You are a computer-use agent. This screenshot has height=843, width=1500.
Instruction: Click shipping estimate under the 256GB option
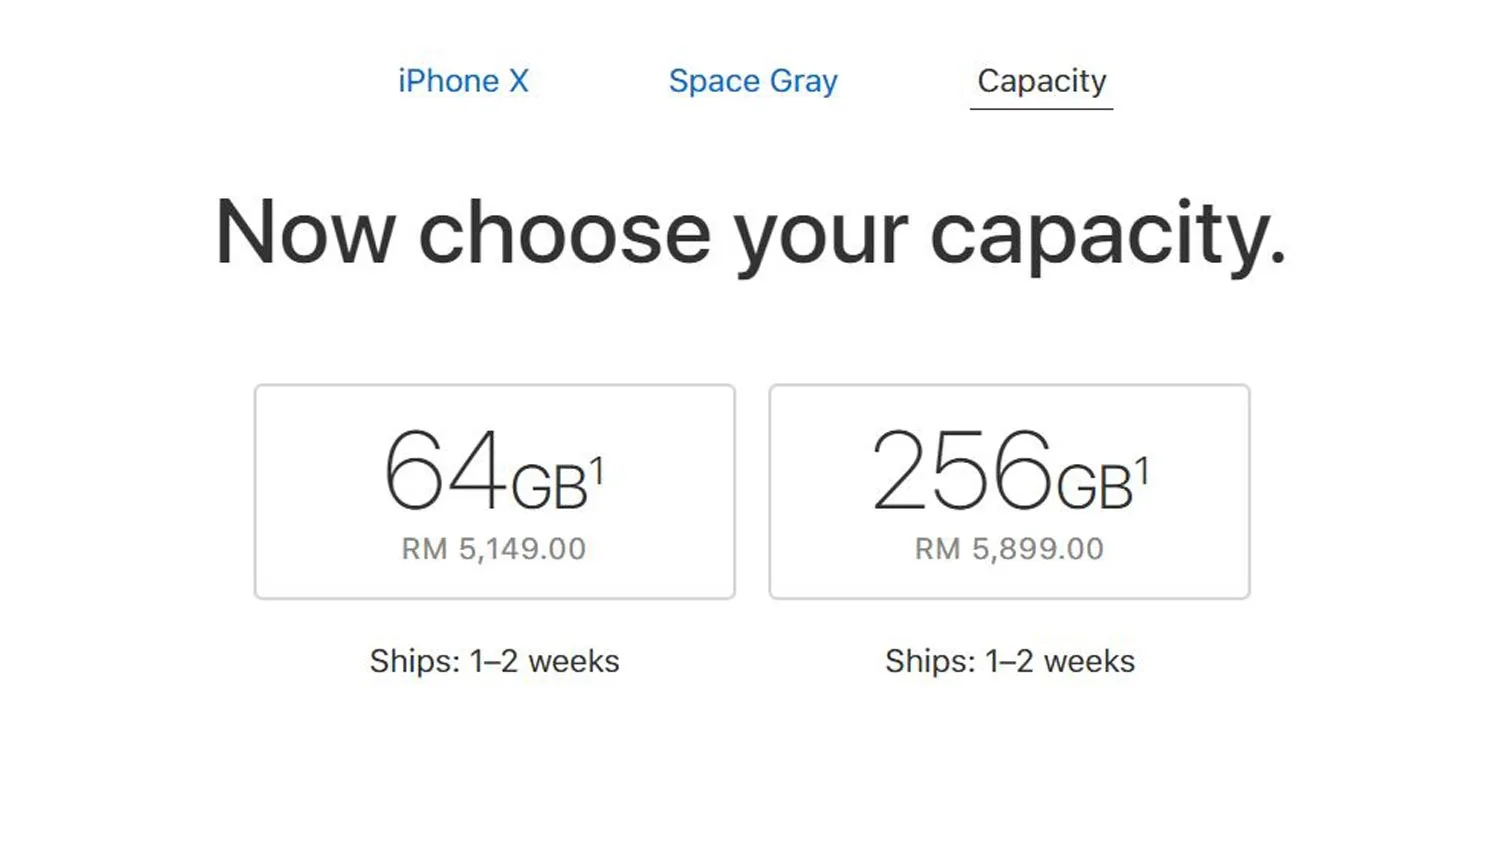click(1009, 661)
